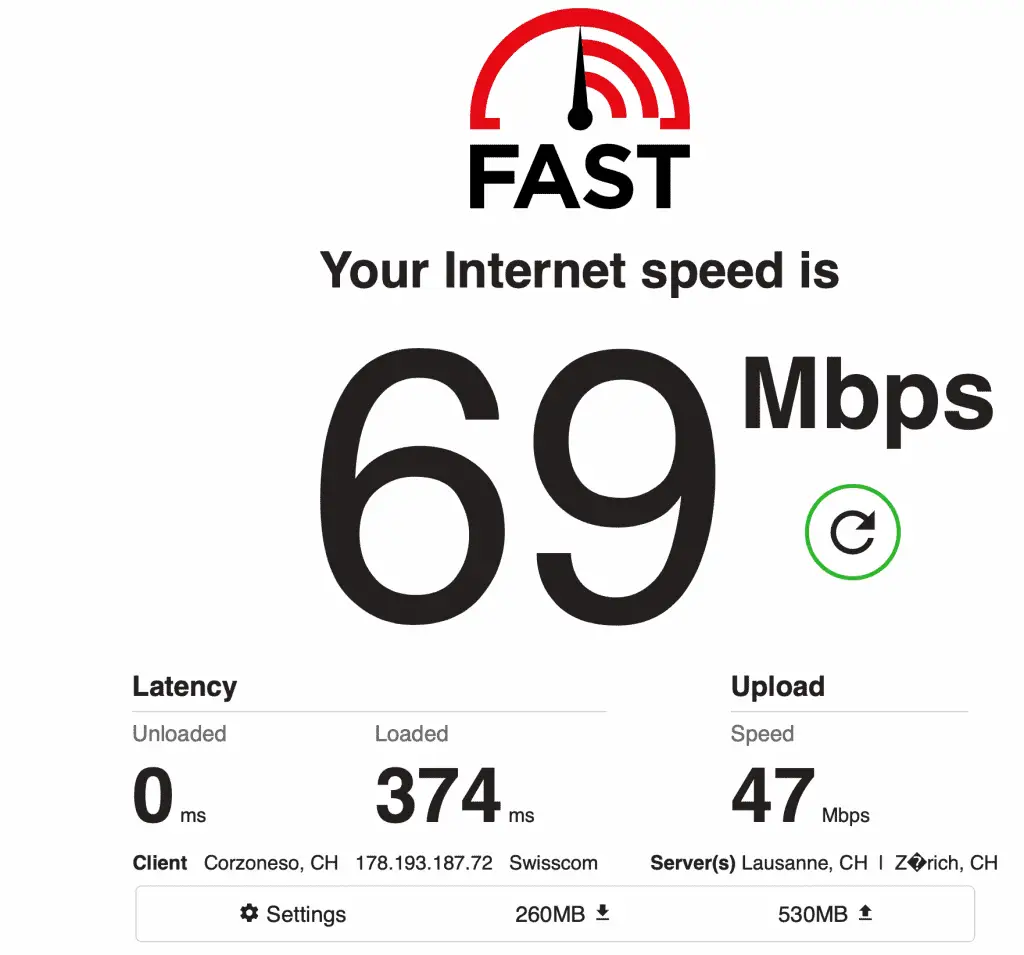Select the loaded latency 374 ms value
Viewport: 1024px width, 955px height.
click(x=455, y=796)
